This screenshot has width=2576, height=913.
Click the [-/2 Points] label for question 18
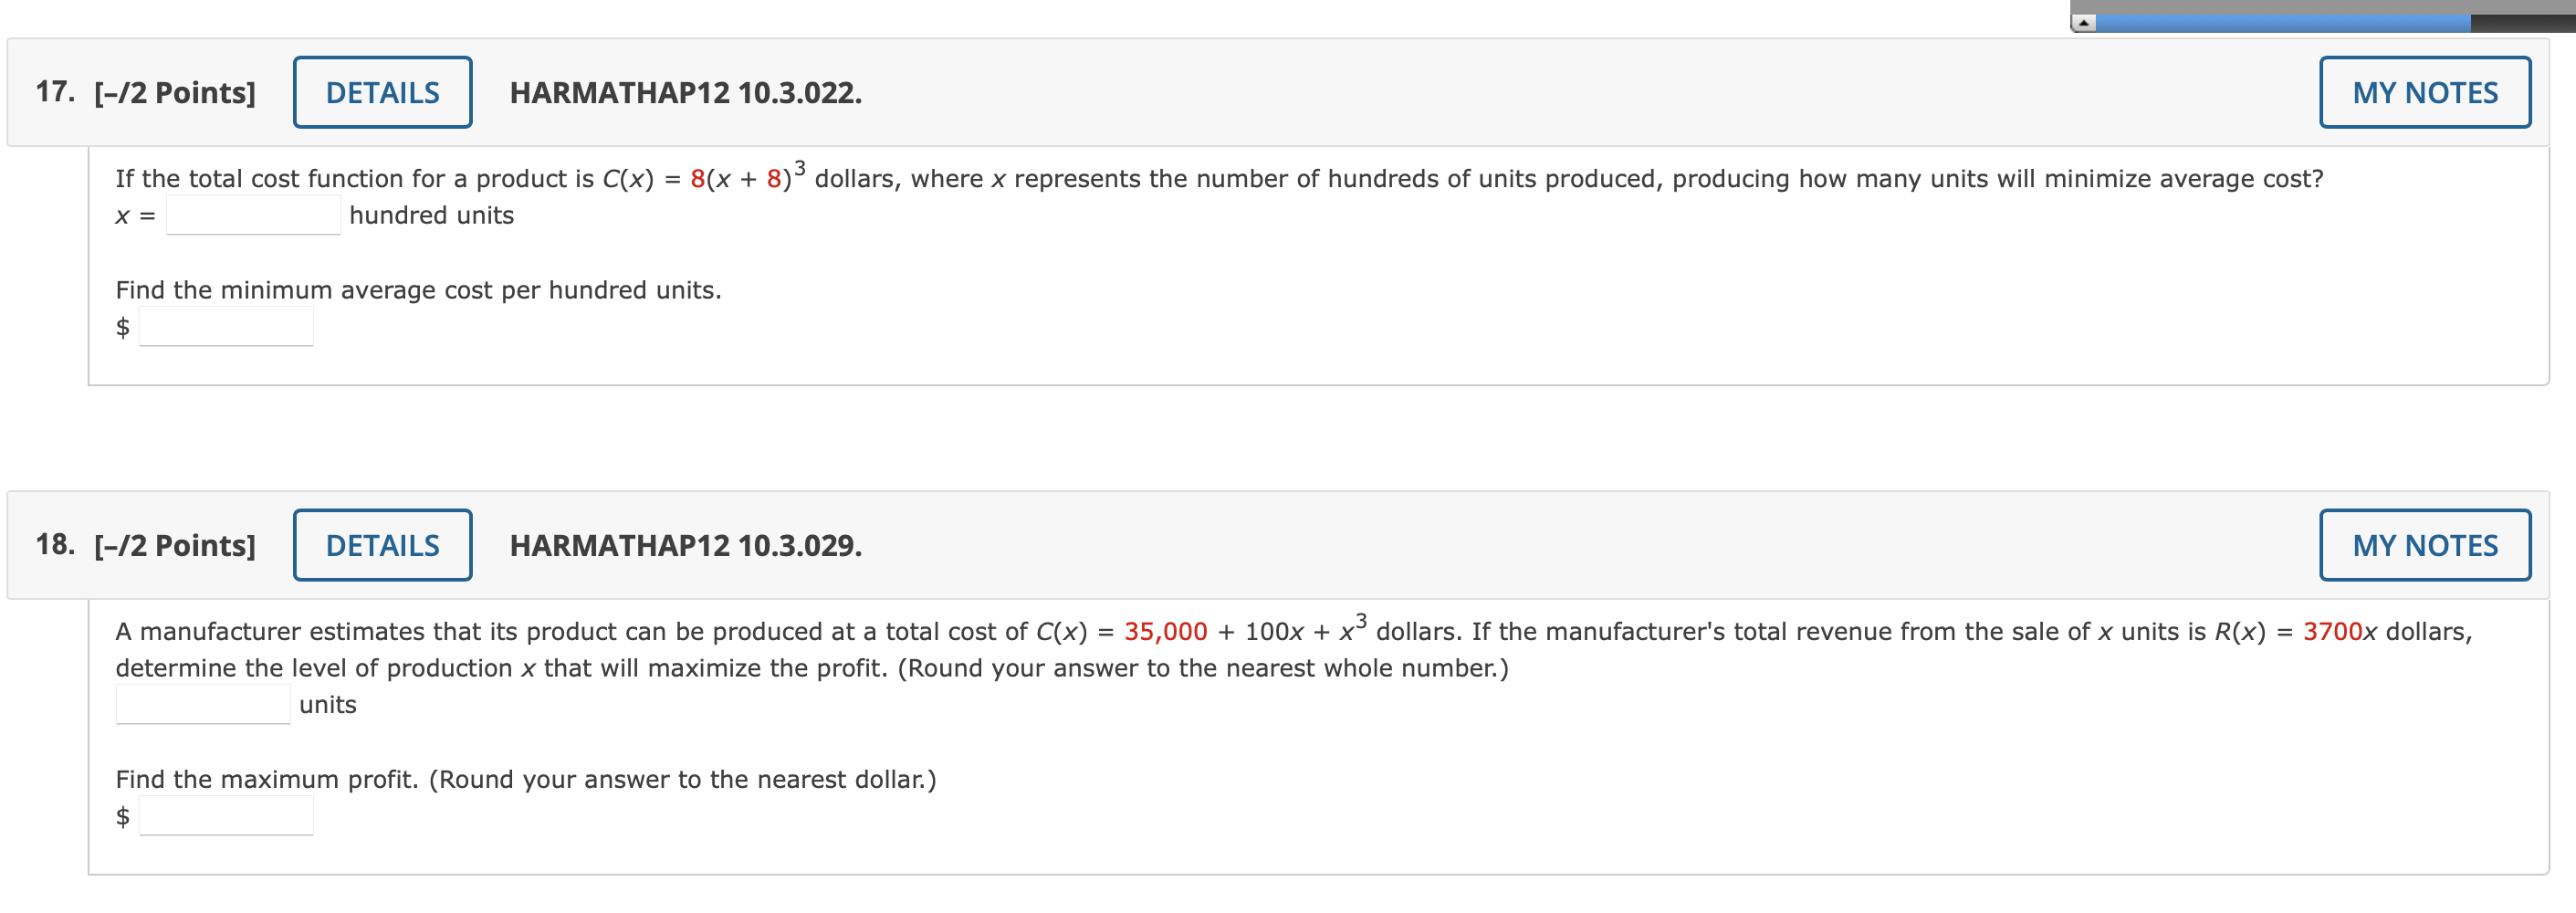point(175,545)
